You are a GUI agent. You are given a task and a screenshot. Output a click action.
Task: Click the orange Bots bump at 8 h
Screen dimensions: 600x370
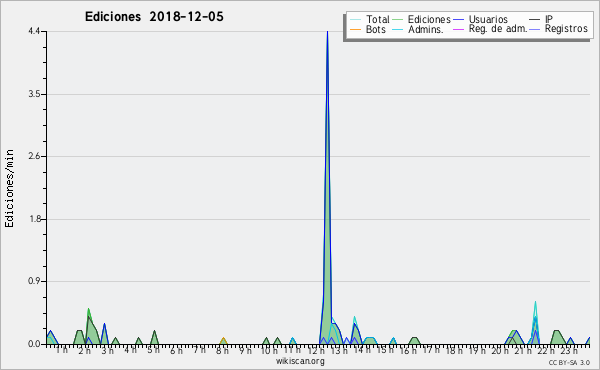tap(223, 341)
